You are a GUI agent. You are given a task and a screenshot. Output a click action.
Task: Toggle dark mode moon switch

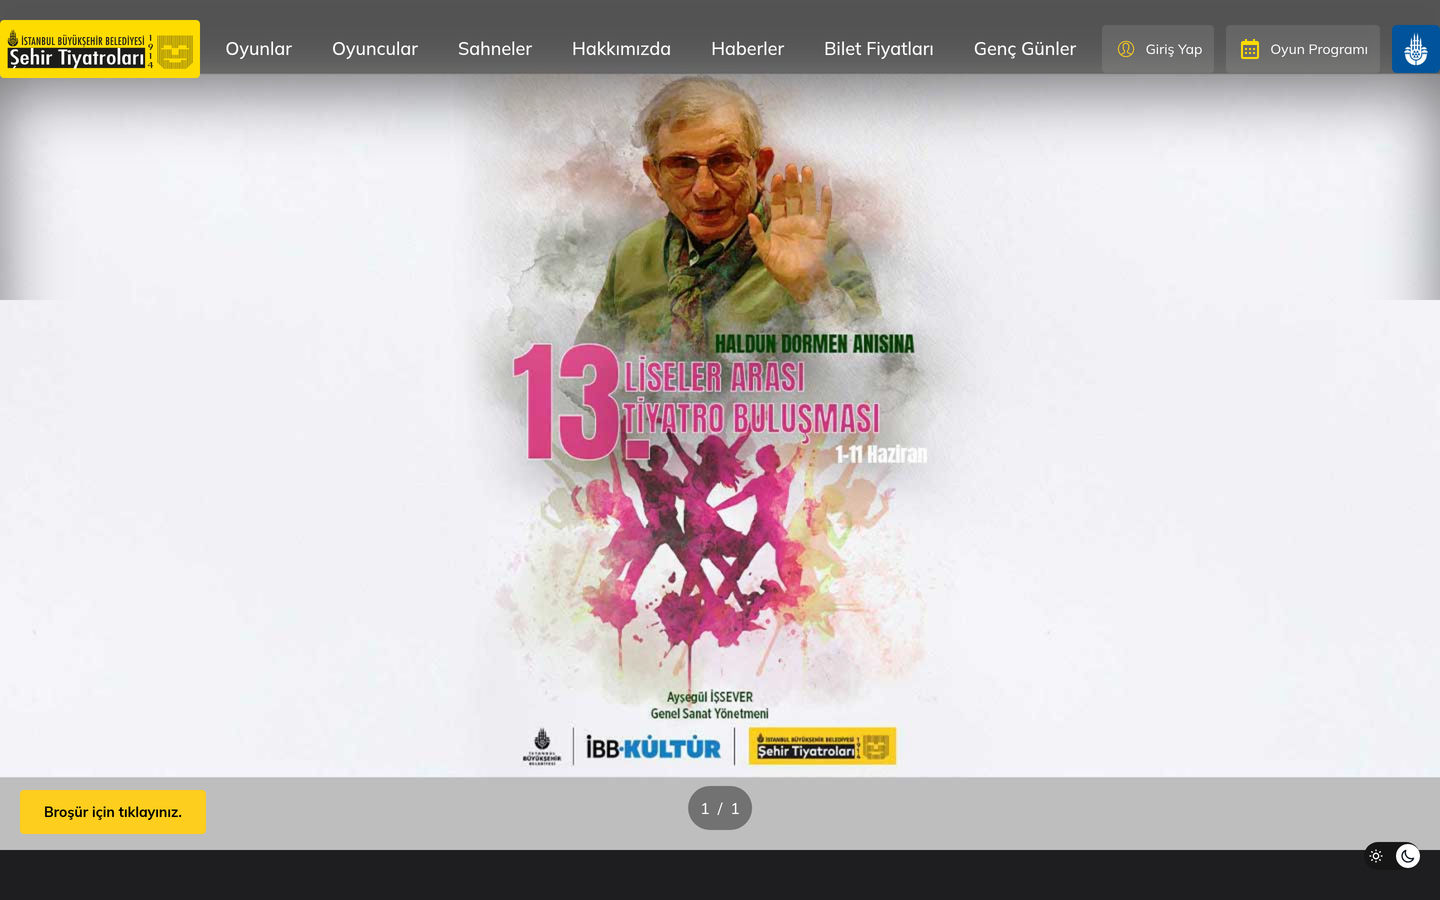1408,856
